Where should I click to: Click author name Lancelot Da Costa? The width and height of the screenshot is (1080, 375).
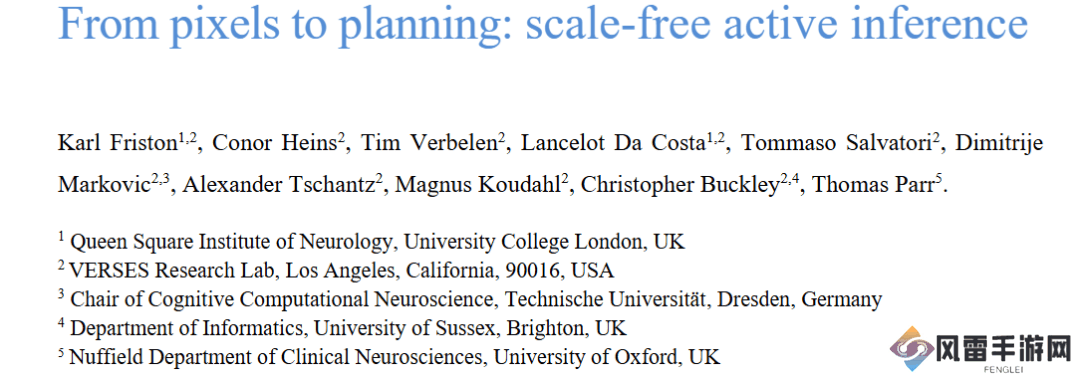pyautogui.click(x=613, y=144)
